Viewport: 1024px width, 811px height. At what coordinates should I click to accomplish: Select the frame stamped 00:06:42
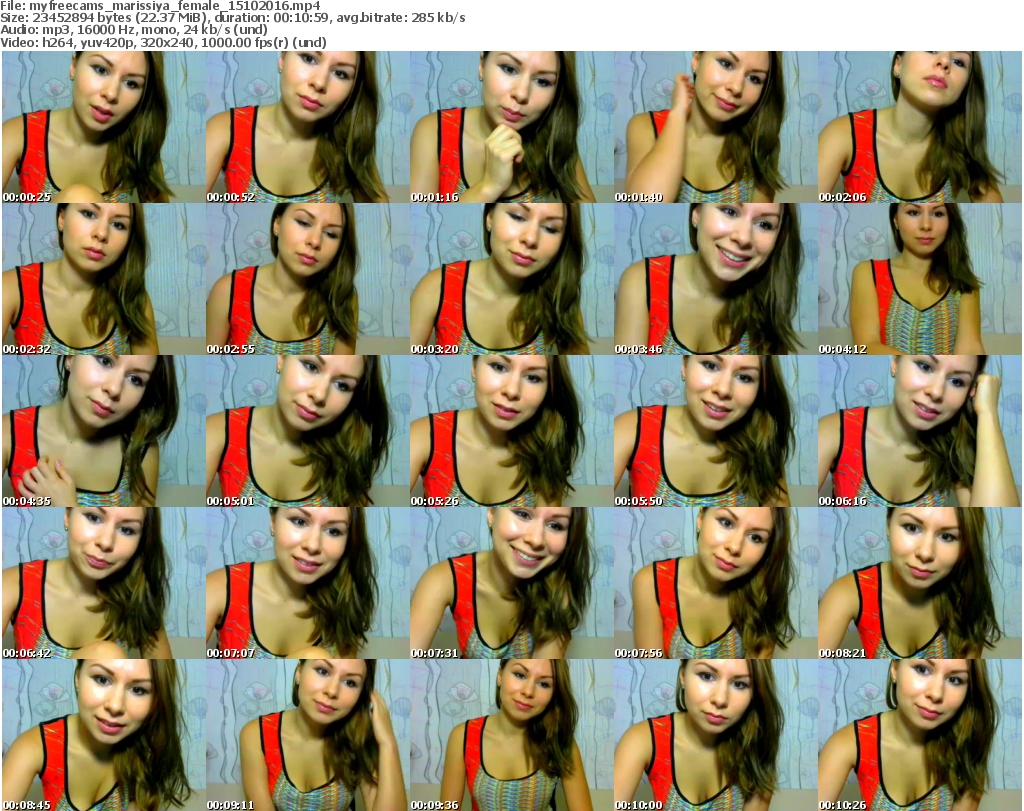point(103,583)
